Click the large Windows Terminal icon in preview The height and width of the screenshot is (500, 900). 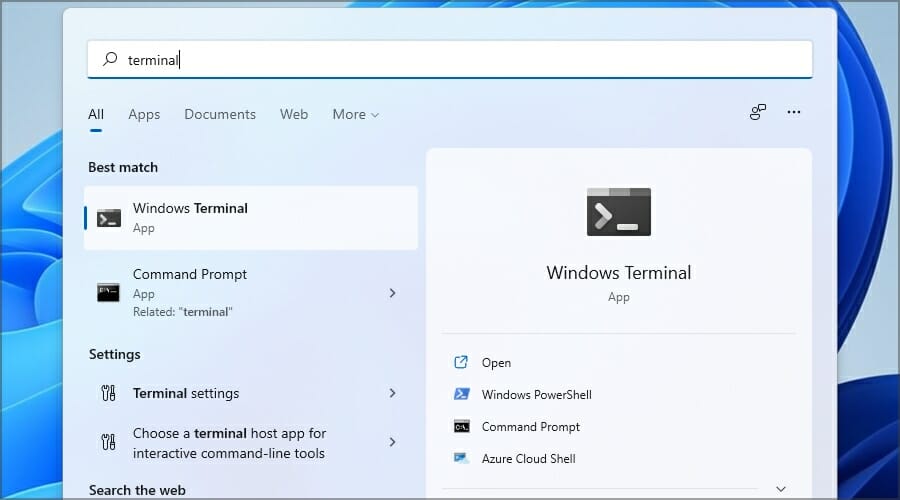[x=619, y=211]
